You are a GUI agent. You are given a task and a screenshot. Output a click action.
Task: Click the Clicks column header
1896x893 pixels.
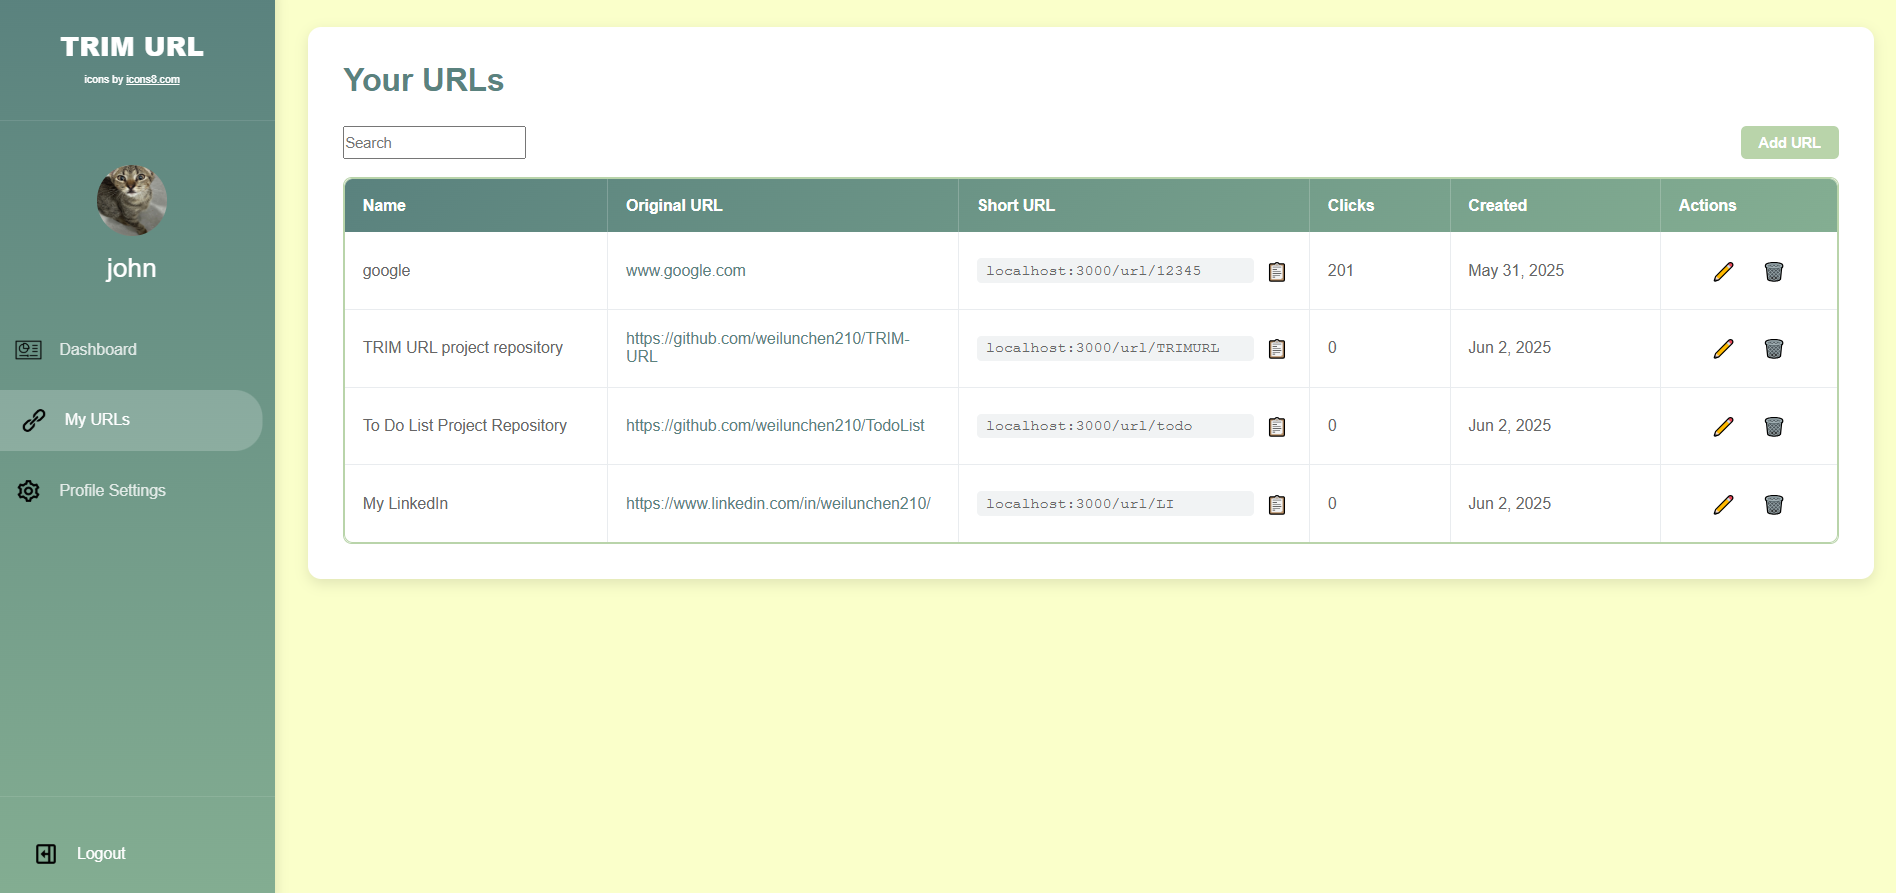pos(1351,205)
